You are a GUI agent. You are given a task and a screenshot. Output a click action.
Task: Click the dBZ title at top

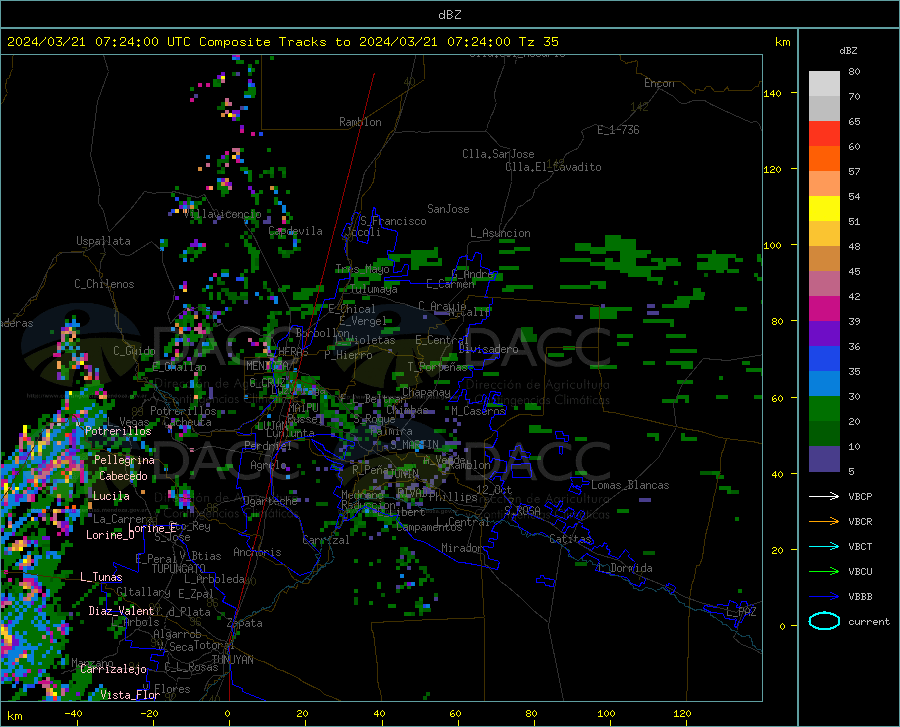click(x=449, y=15)
